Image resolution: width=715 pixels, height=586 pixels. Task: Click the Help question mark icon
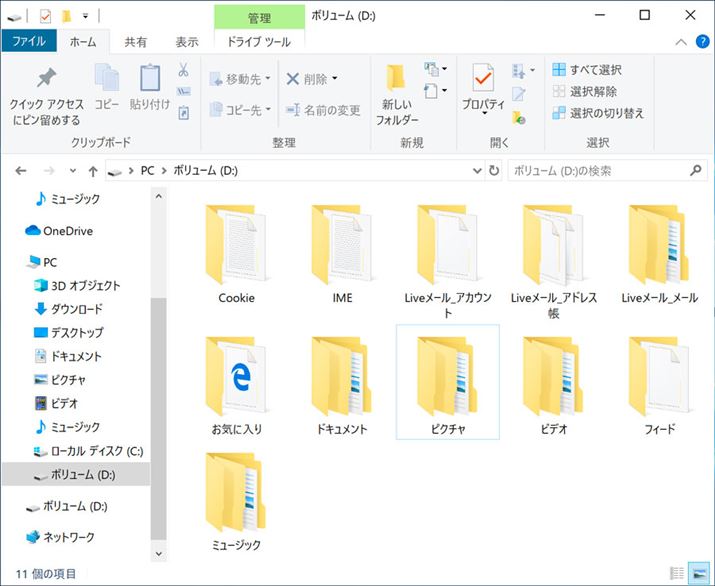(x=702, y=42)
